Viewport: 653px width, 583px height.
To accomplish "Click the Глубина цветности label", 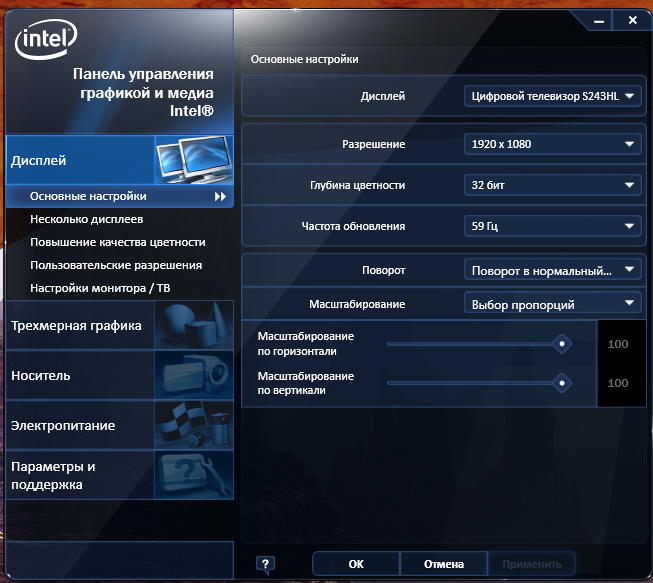I will click(x=357, y=185).
